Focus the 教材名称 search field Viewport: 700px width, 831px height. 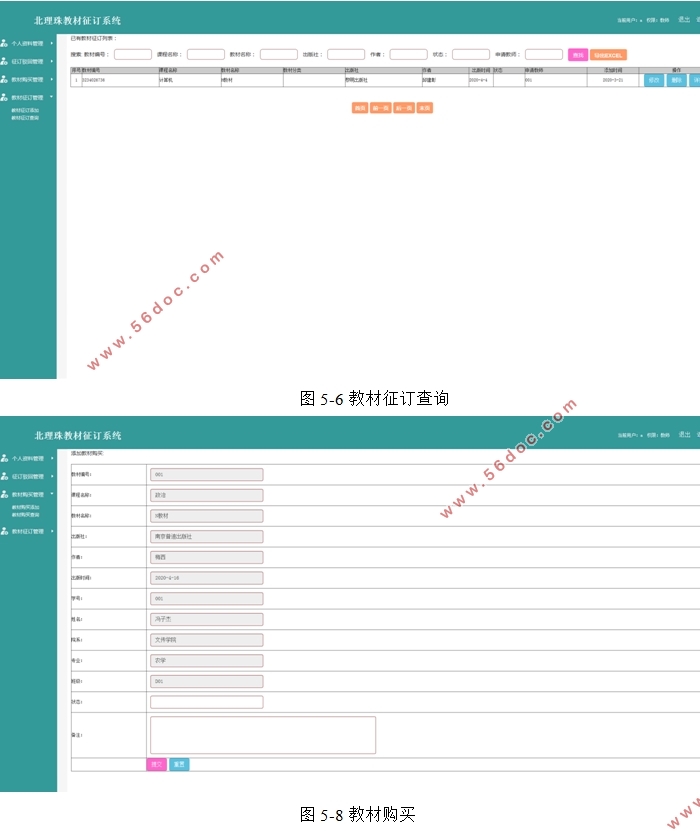click(x=279, y=55)
